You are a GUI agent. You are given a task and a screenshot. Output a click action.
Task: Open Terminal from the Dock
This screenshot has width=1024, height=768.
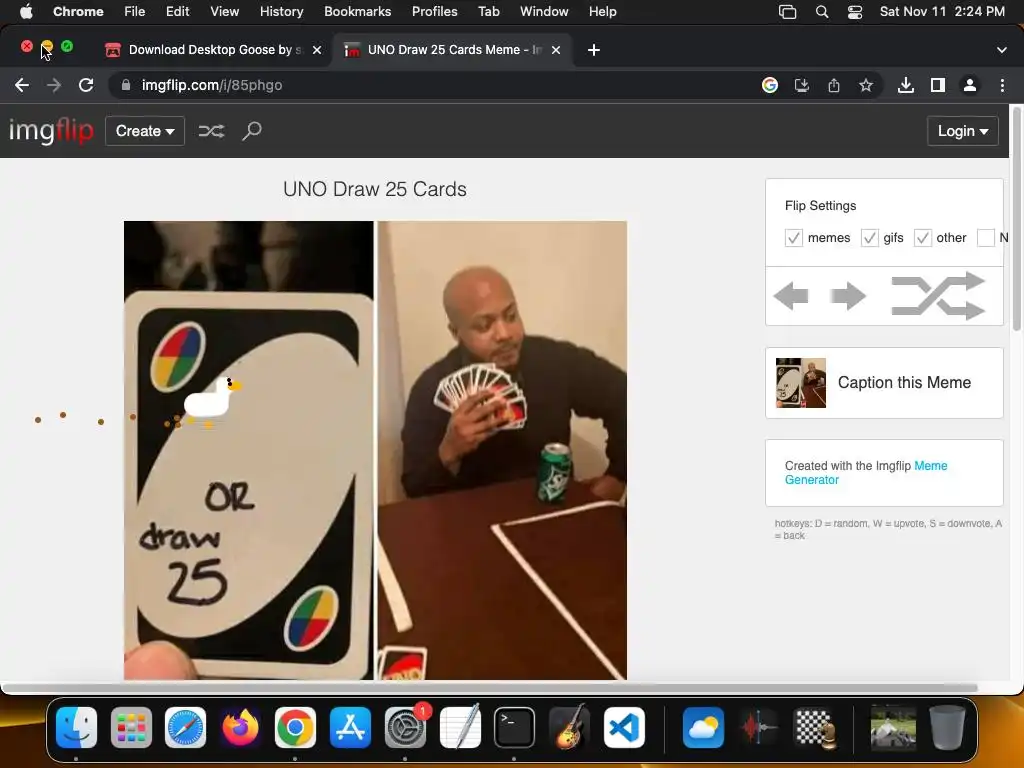pos(514,727)
